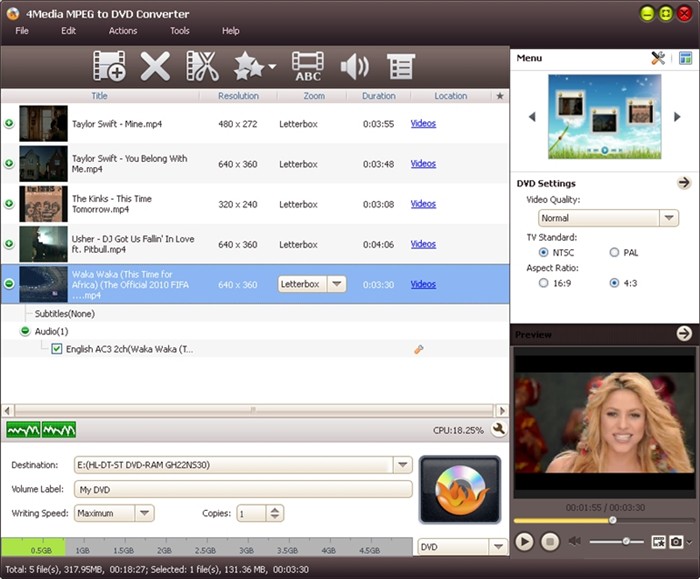
Task: Open the Destination drive dropdown
Action: pyautogui.click(x=402, y=465)
